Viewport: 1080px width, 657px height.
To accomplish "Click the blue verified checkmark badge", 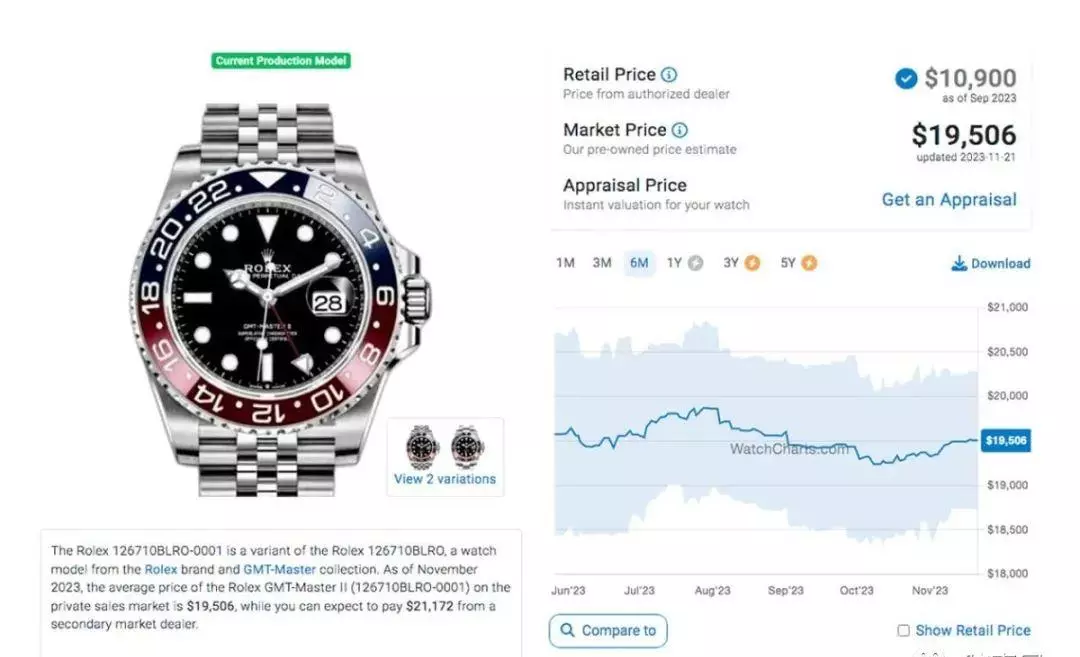I will pos(906,79).
